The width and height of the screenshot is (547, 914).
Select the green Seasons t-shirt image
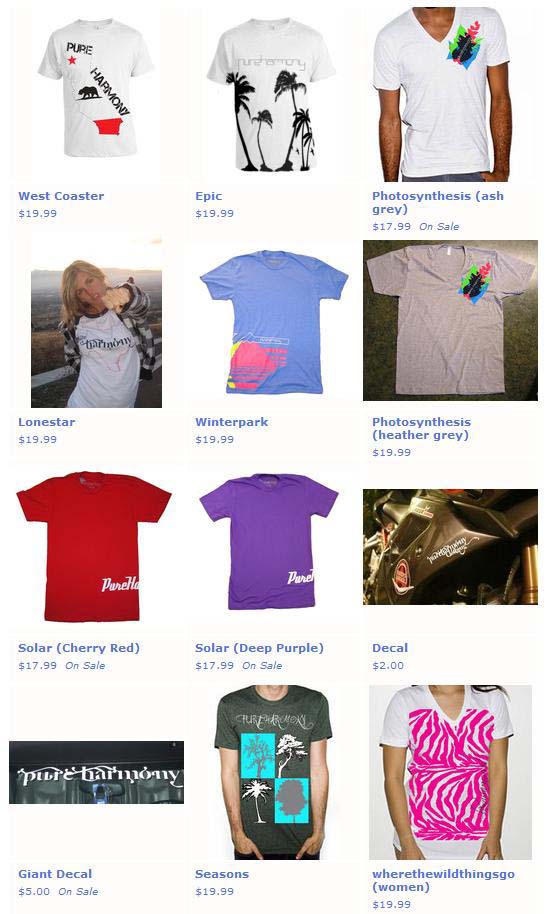pos(272,772)
